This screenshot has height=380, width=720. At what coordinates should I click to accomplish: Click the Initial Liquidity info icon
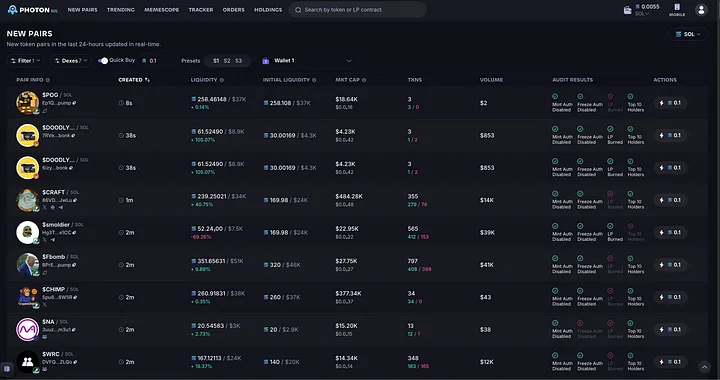click(314, 80)
